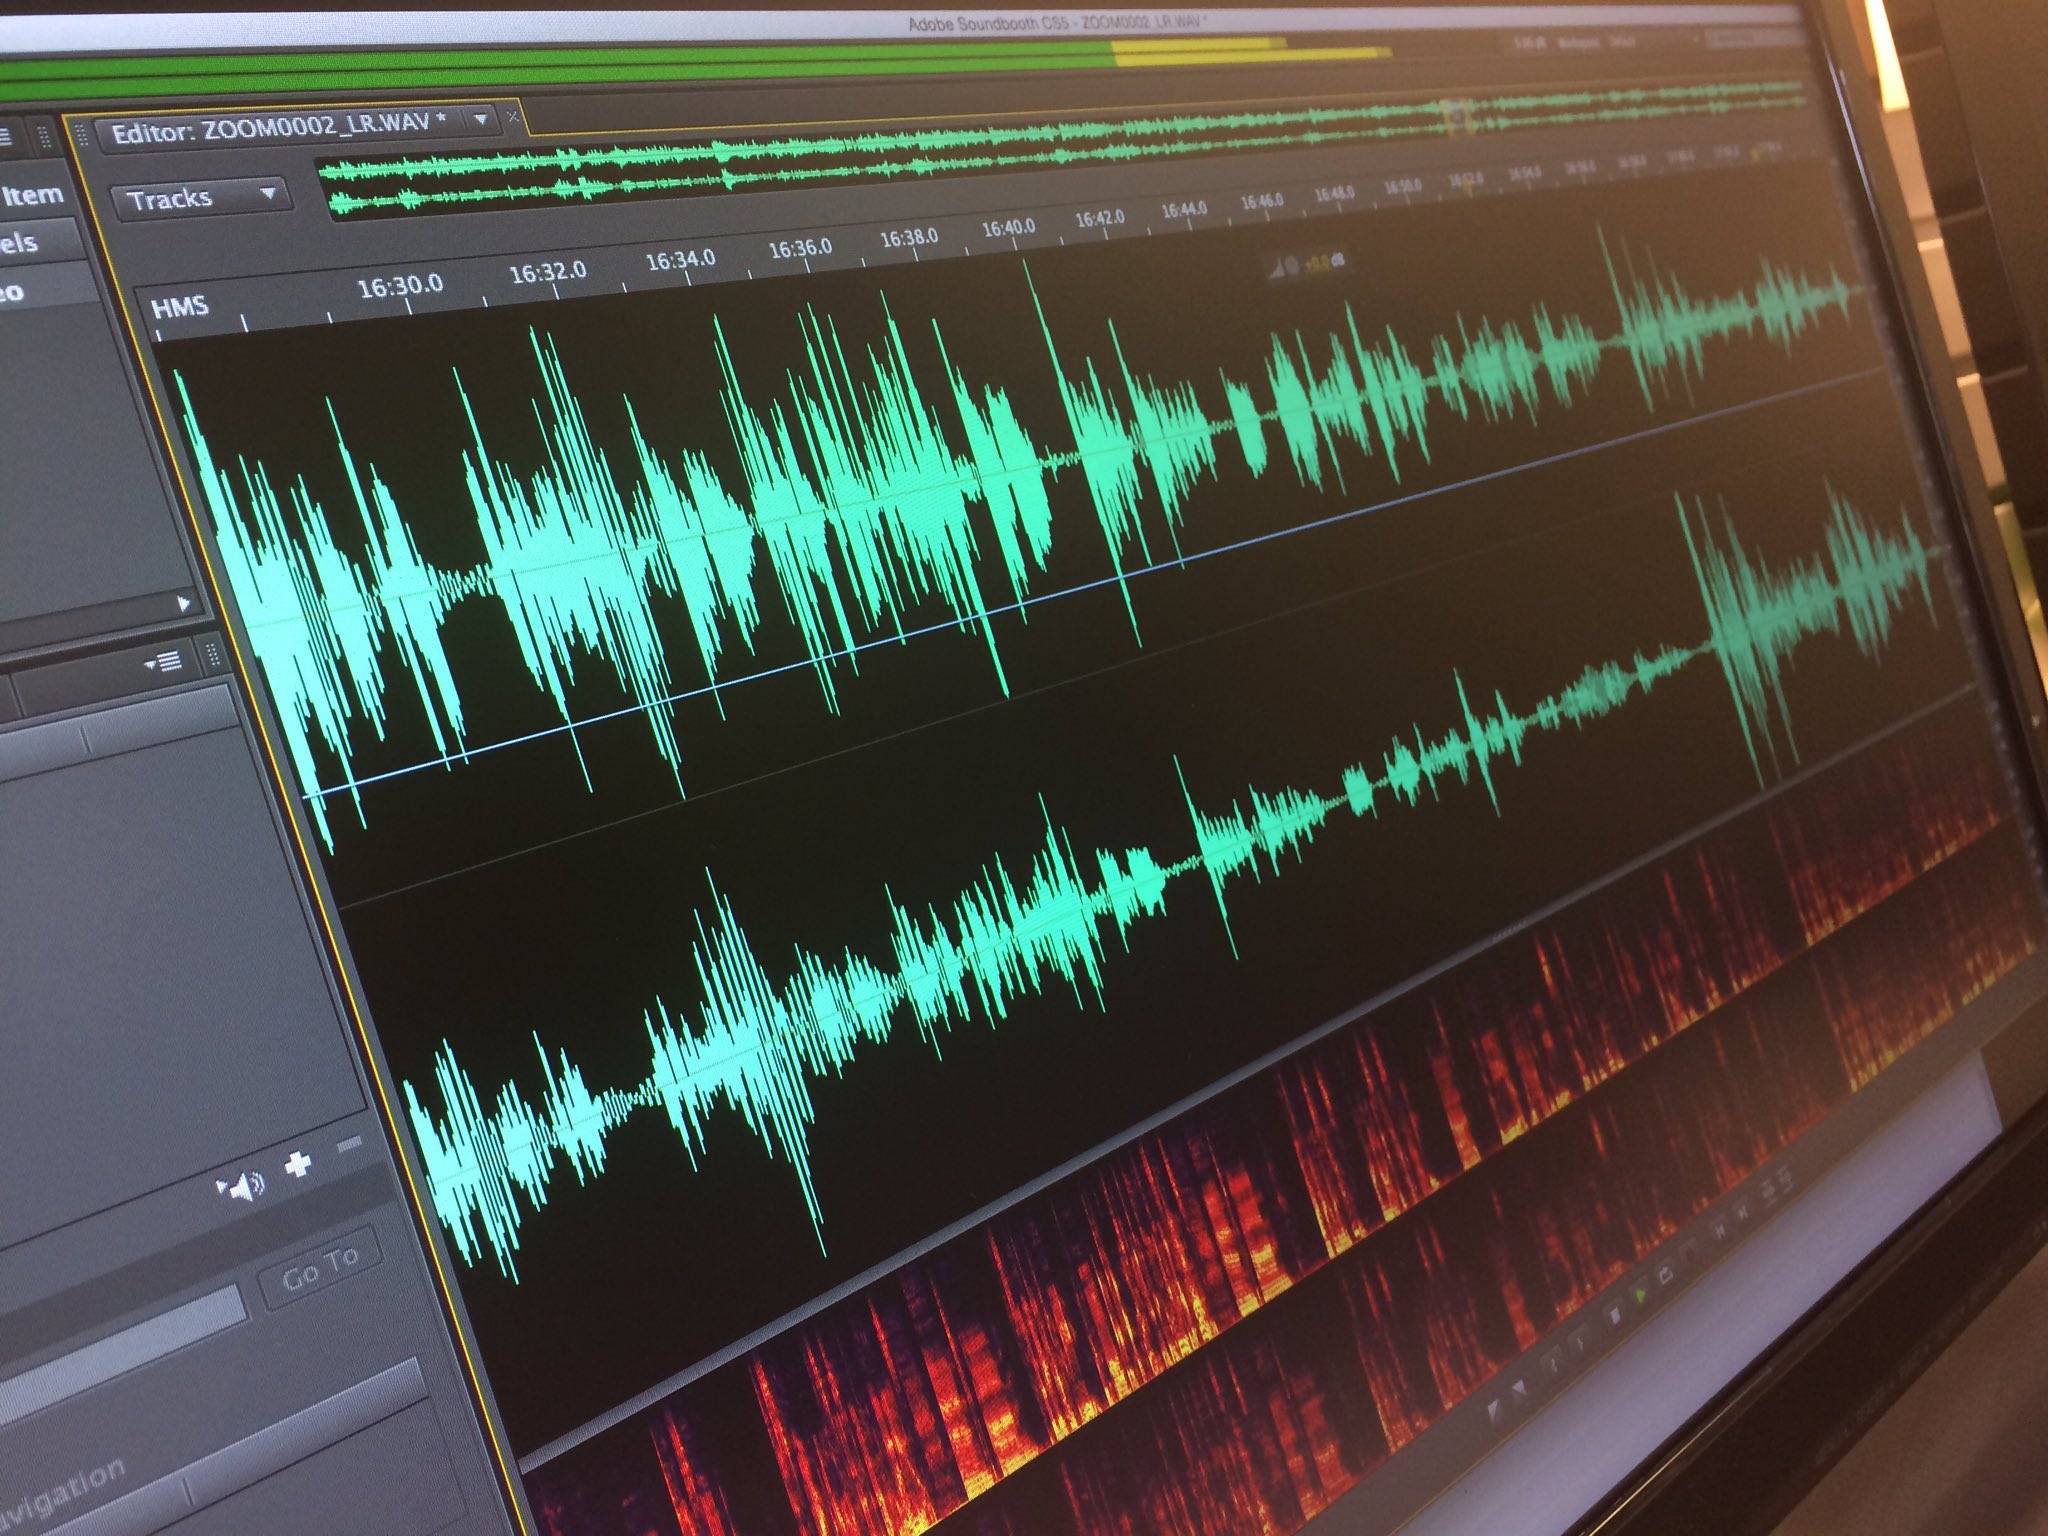Click the minus icon to delete a marker
This screenshot has width=2048, height=1536.
click(349, 1145)
